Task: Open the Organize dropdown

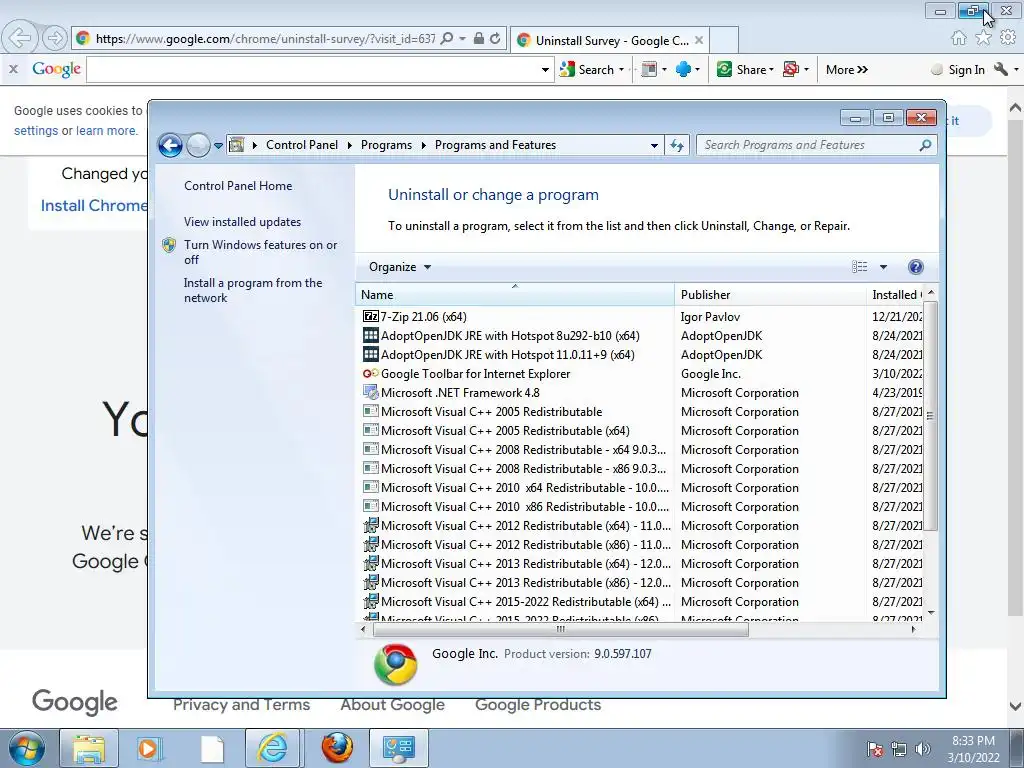Action: (x=400, y=266)
